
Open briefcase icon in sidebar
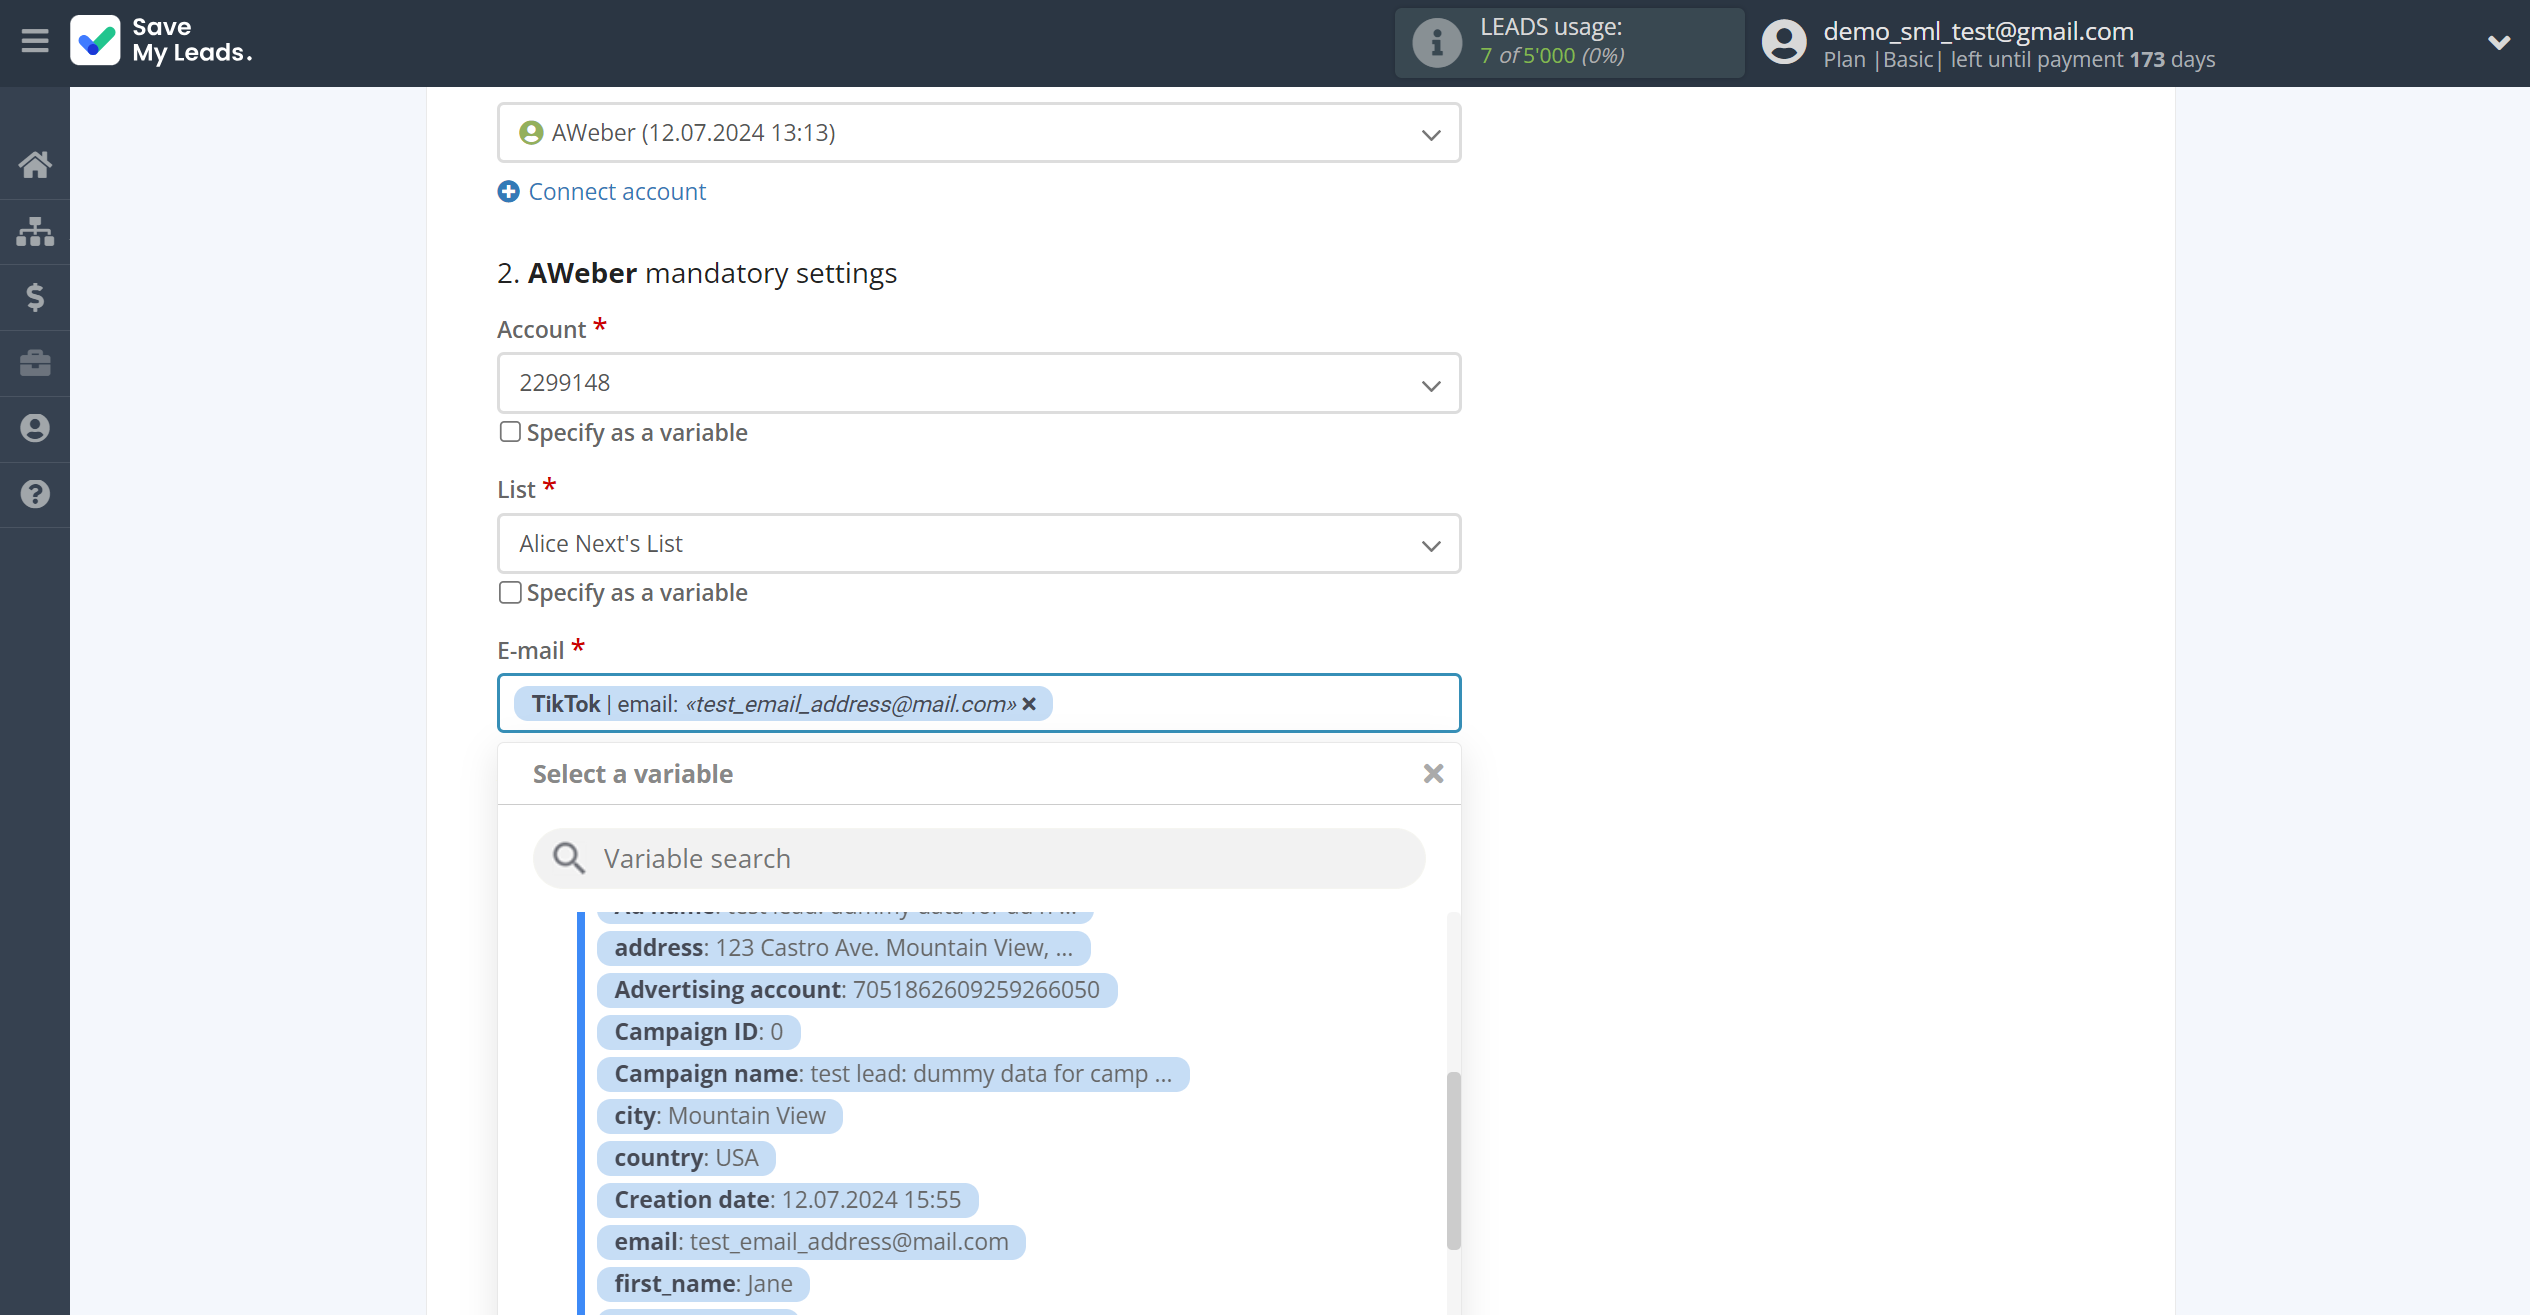35,363
